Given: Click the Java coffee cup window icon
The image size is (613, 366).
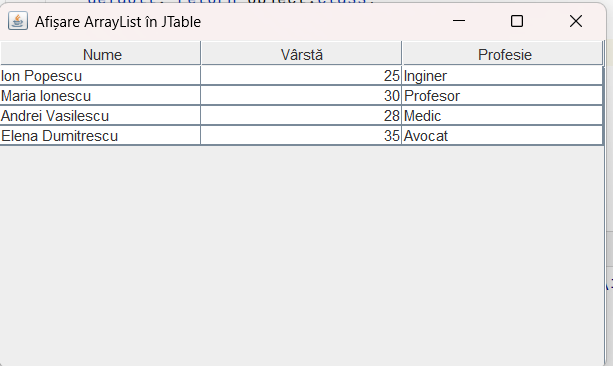Looking at the screenshot, I should pyautogui.click(x=18, y=21).
